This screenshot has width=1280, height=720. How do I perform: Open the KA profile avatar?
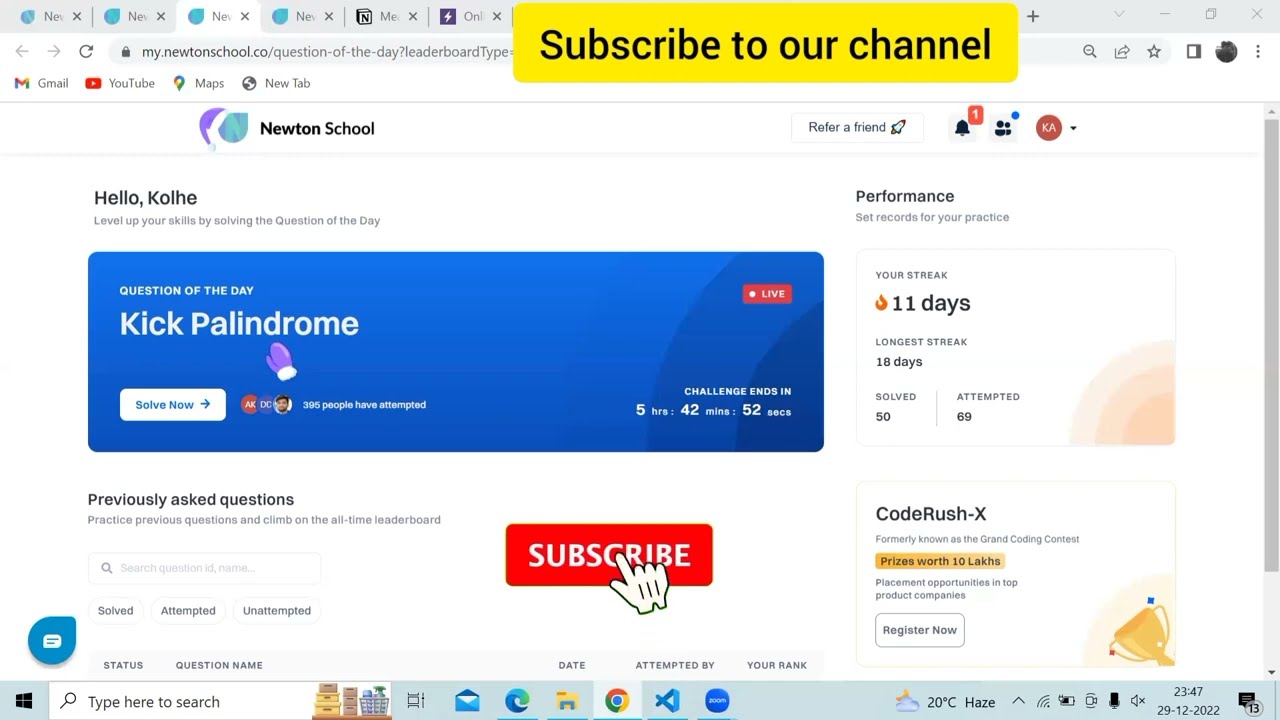click(x=1048, y=127)
